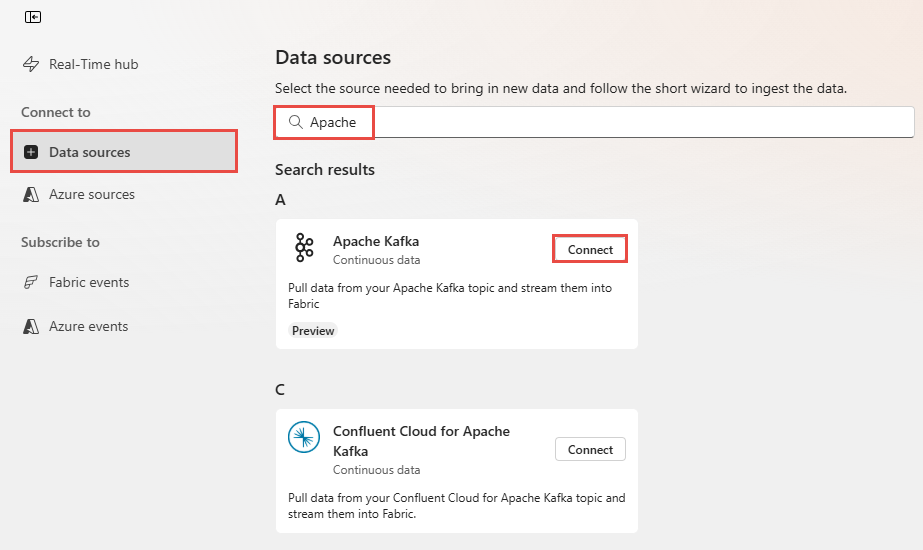Click the Confluent Cloud logo icon

point(304,438)
